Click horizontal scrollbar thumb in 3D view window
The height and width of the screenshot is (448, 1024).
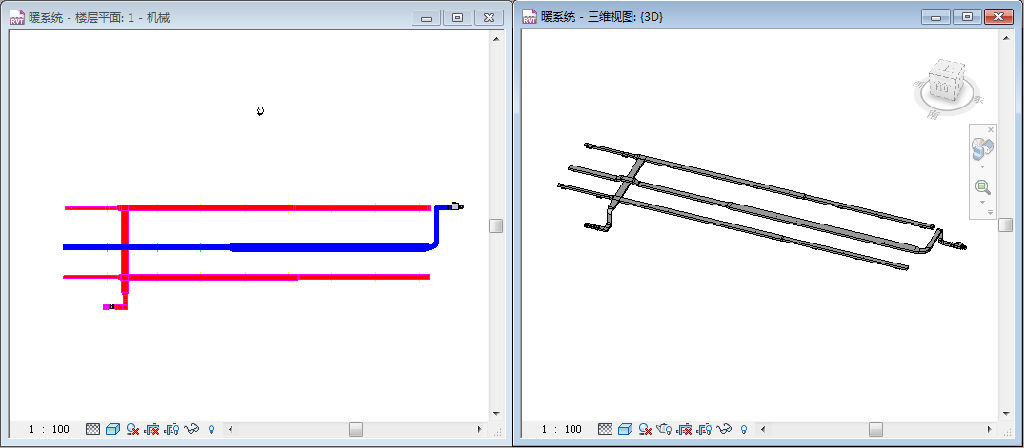[x=876, y=429]
